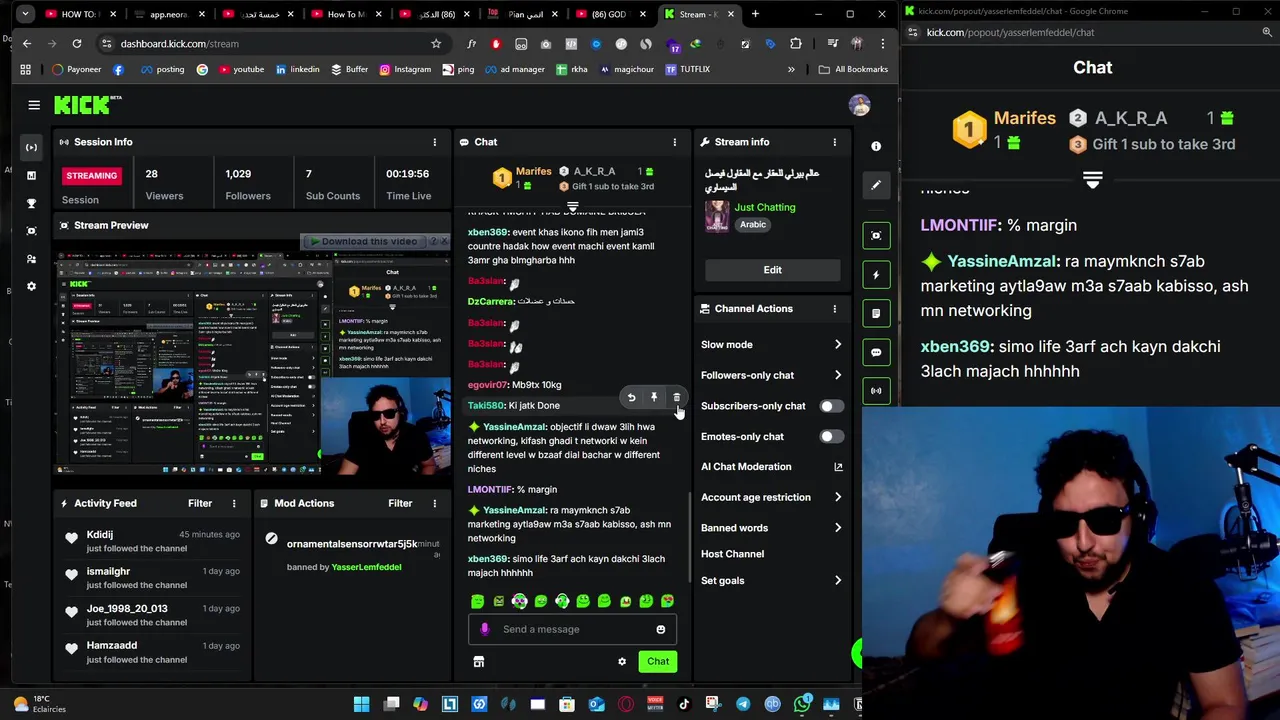Viewport: 1280px width, 720px height.
Task: Close the Download this video overlay
Action: 444,241
